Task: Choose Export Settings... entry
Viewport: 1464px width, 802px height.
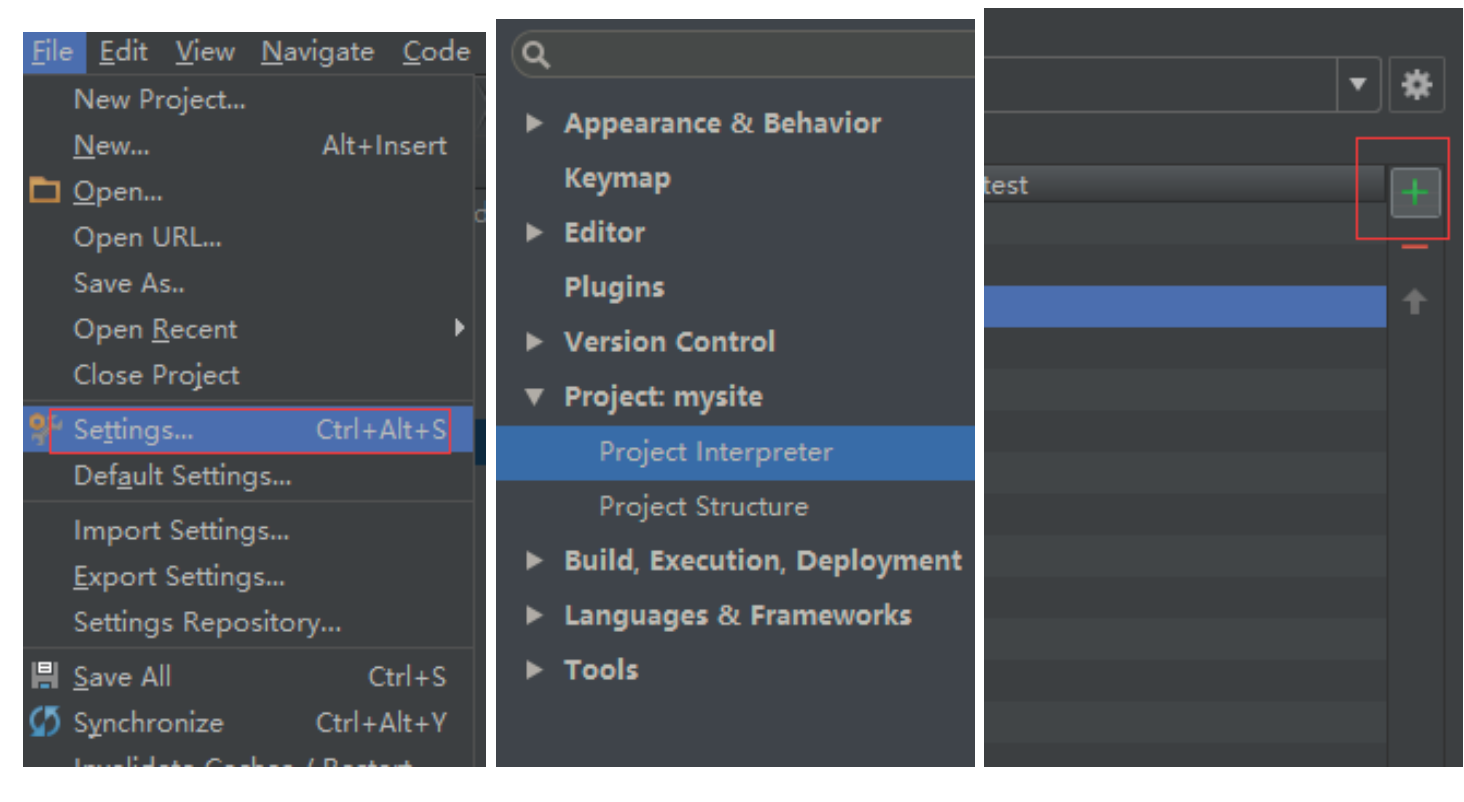Action: click(180, 577)
